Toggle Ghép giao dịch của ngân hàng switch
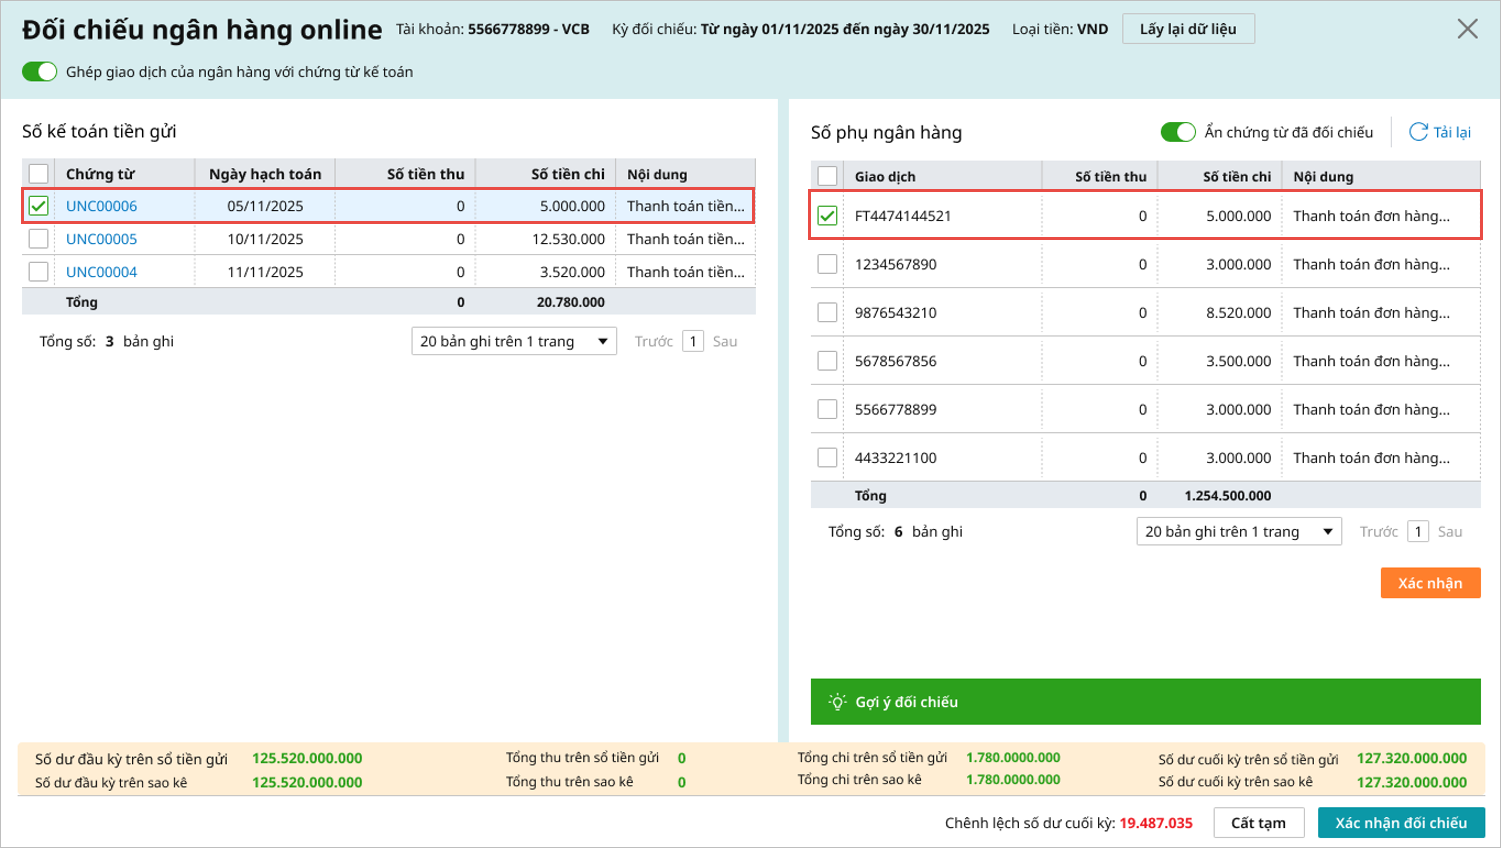The image size is (1501, 848). [x=40, y=72]
